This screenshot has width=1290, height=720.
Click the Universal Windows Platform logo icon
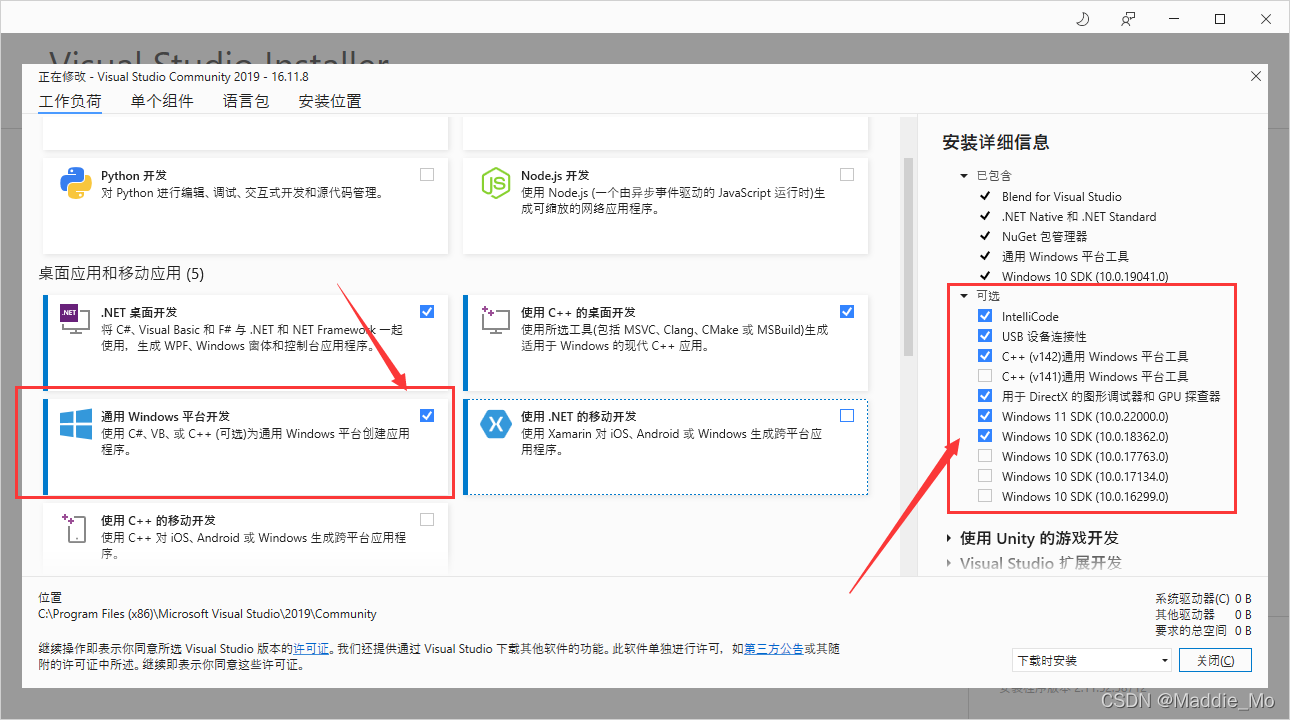76,424
